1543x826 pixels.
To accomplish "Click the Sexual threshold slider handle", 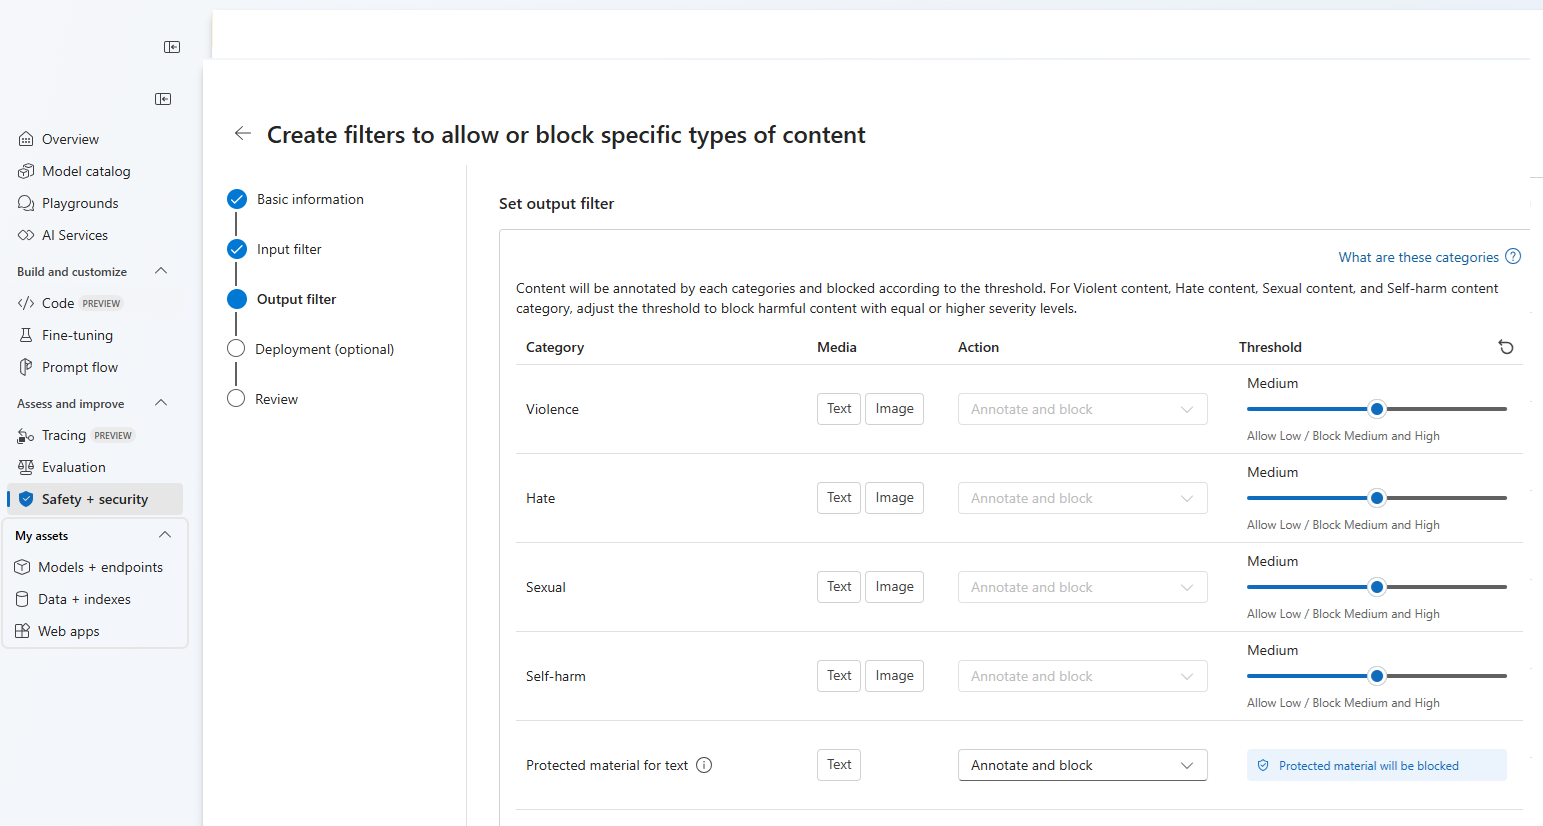I will click(1377, 587).
